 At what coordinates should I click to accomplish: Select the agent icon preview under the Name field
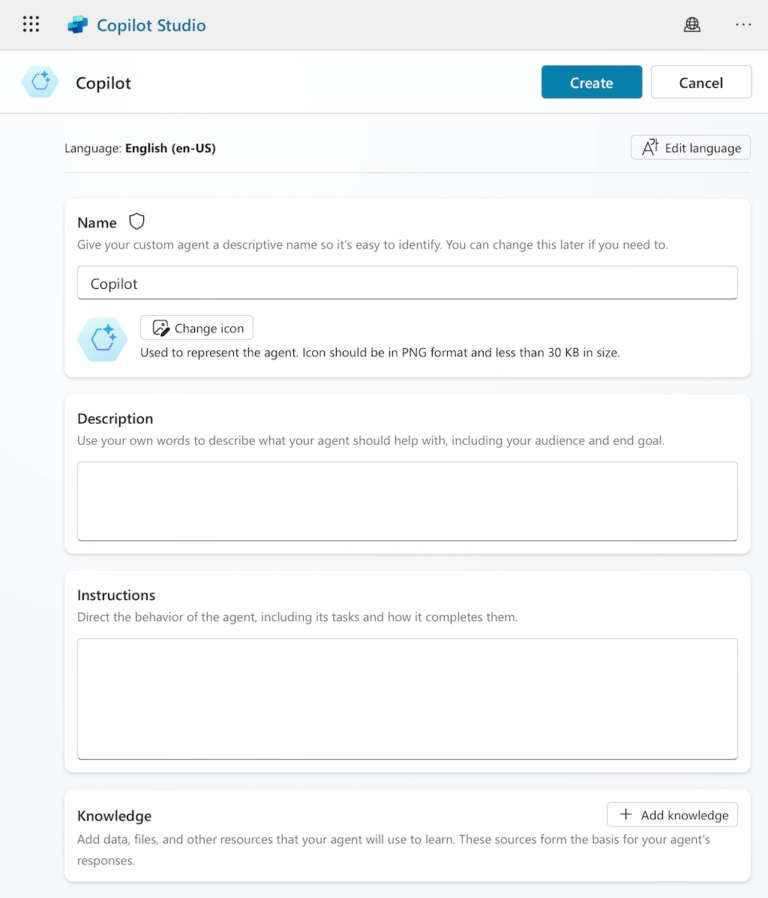coord(102,340)
